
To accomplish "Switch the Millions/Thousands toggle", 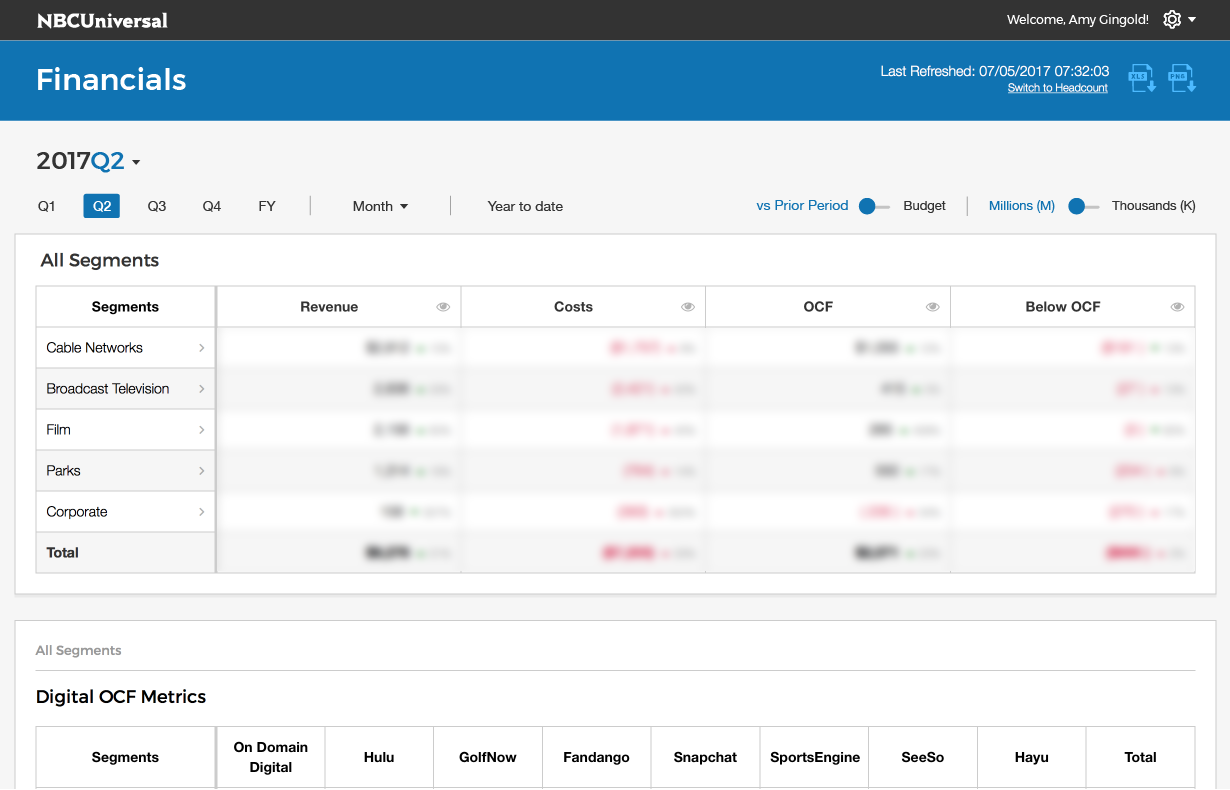I will 1083,206.
